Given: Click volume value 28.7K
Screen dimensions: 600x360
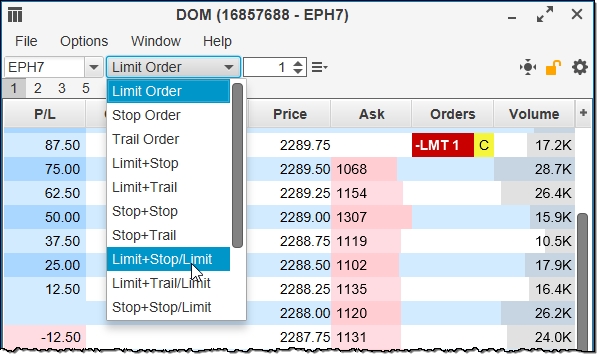Looking at the screenshot, I should [x=553, y=169].
